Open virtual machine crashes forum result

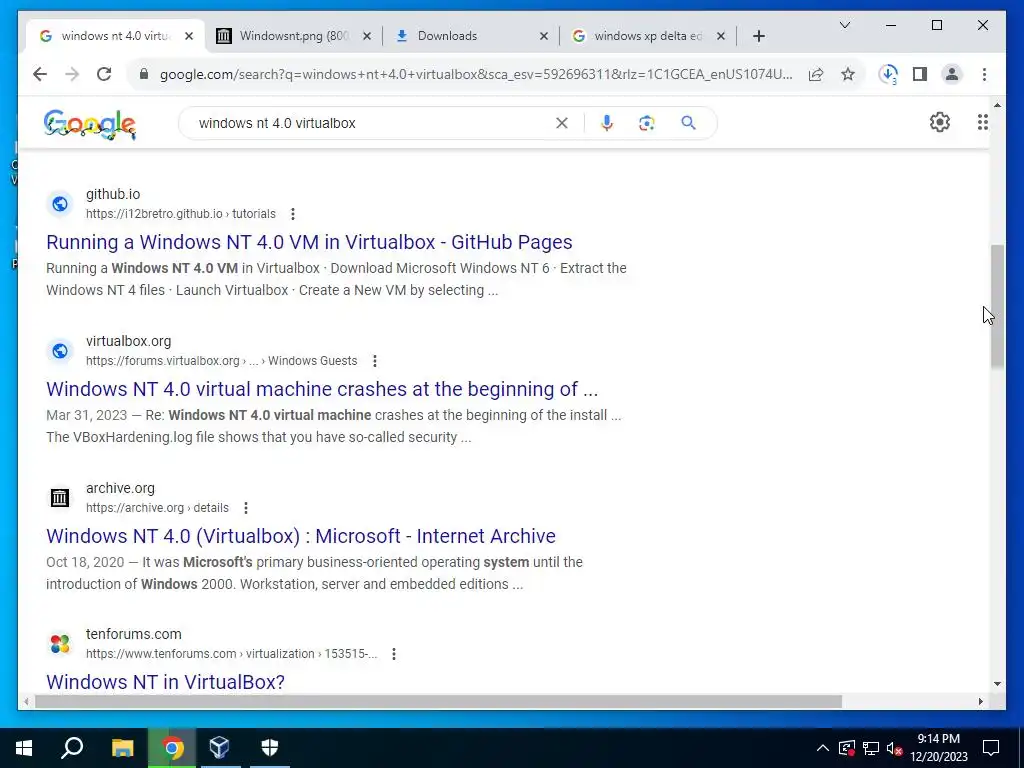322,389
